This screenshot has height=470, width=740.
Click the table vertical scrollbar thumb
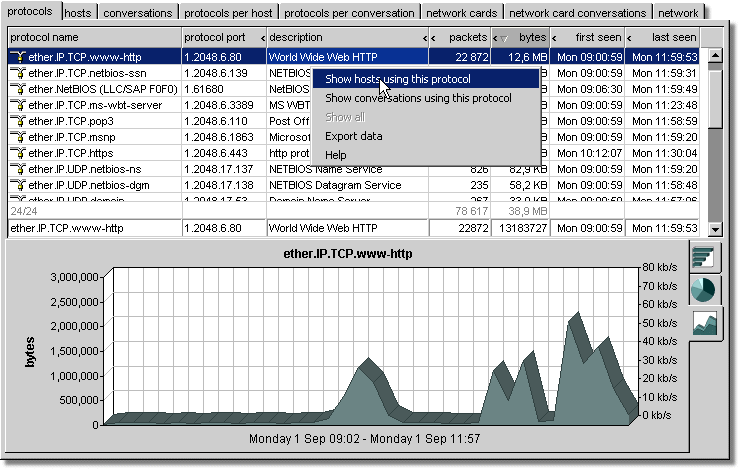click(x=715, y=98)
